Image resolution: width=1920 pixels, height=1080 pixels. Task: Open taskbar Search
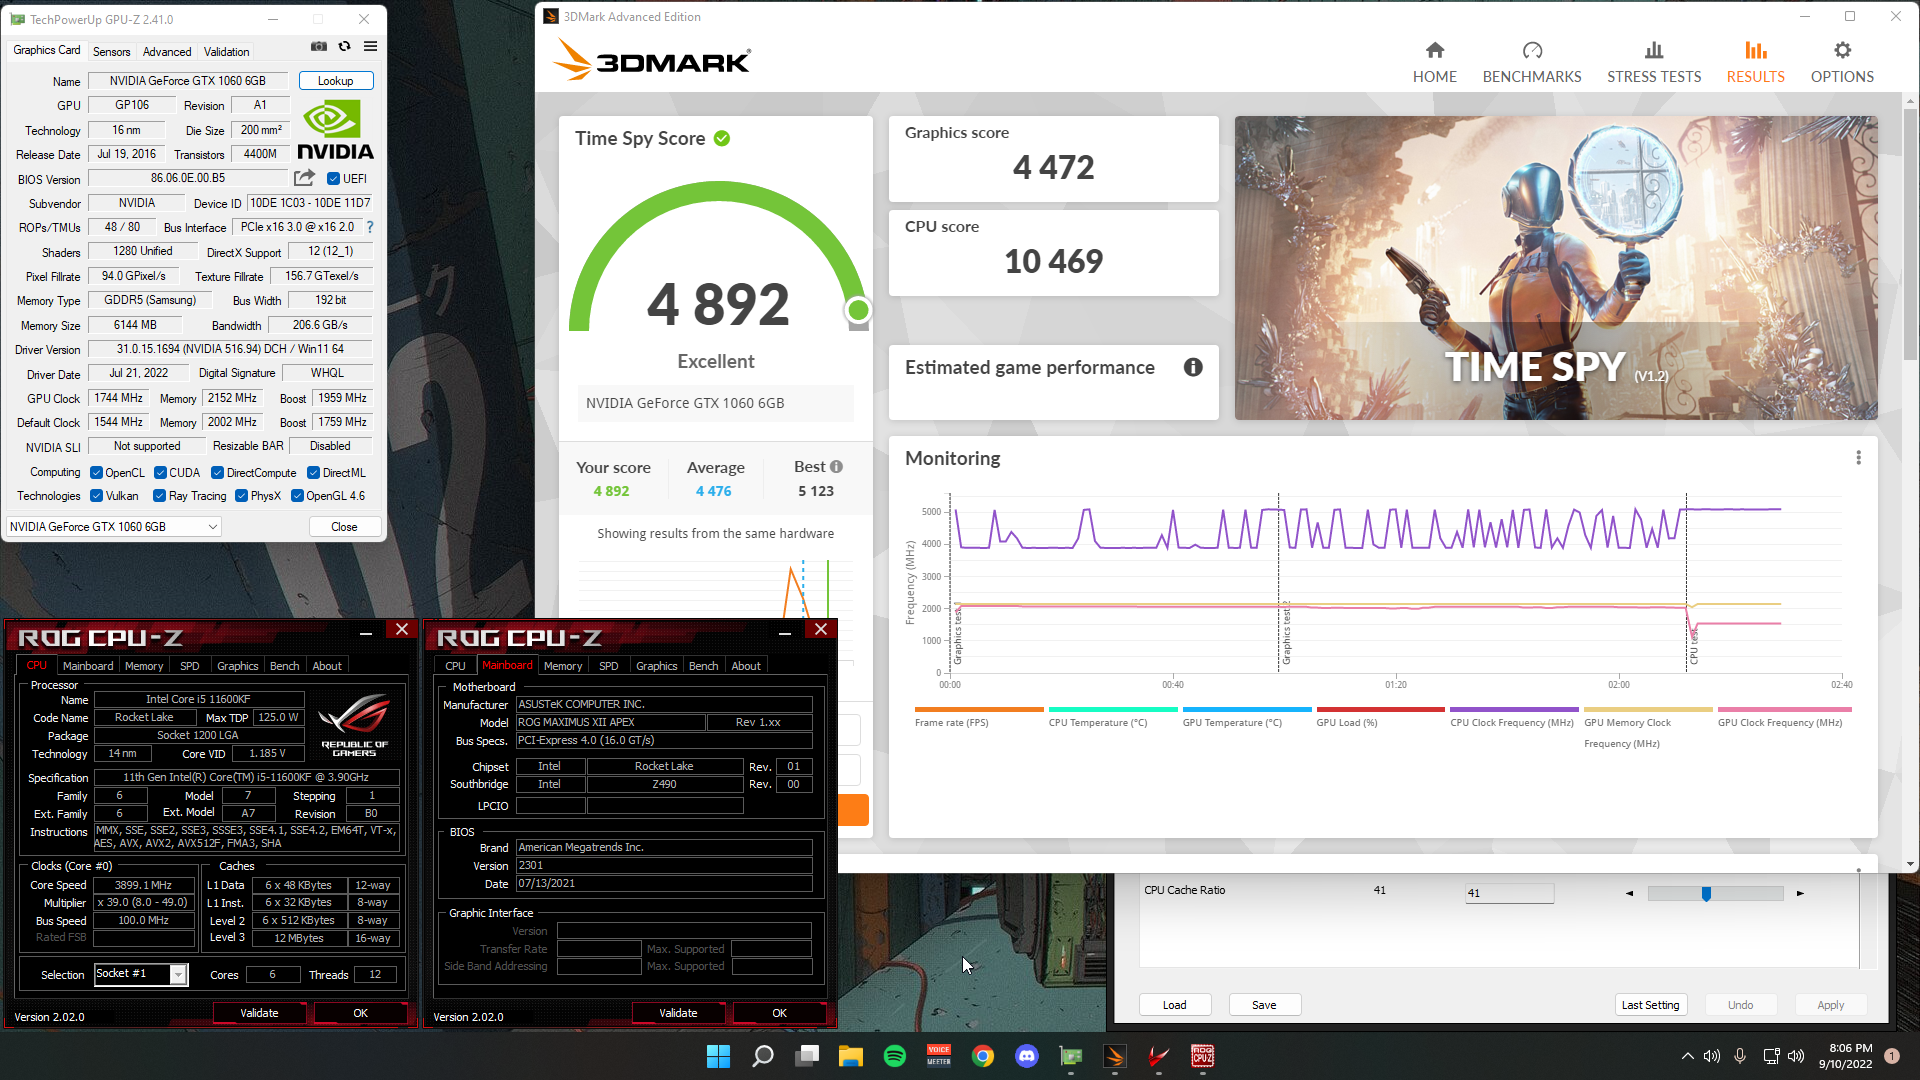click(x=763, y=1056)
